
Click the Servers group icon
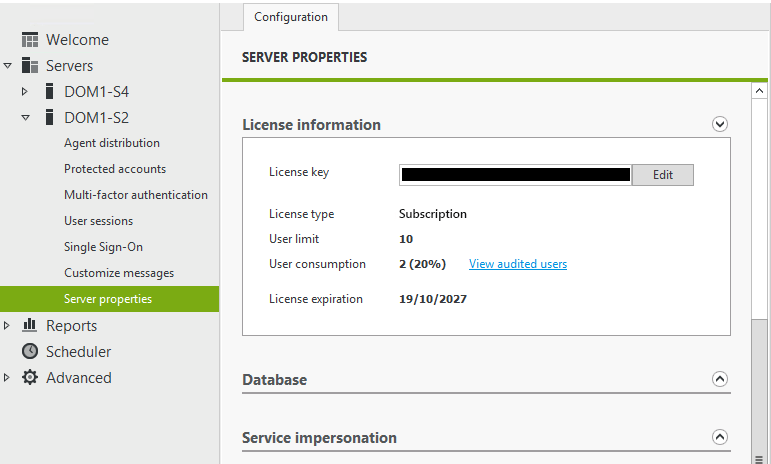(x=30, y=65)
